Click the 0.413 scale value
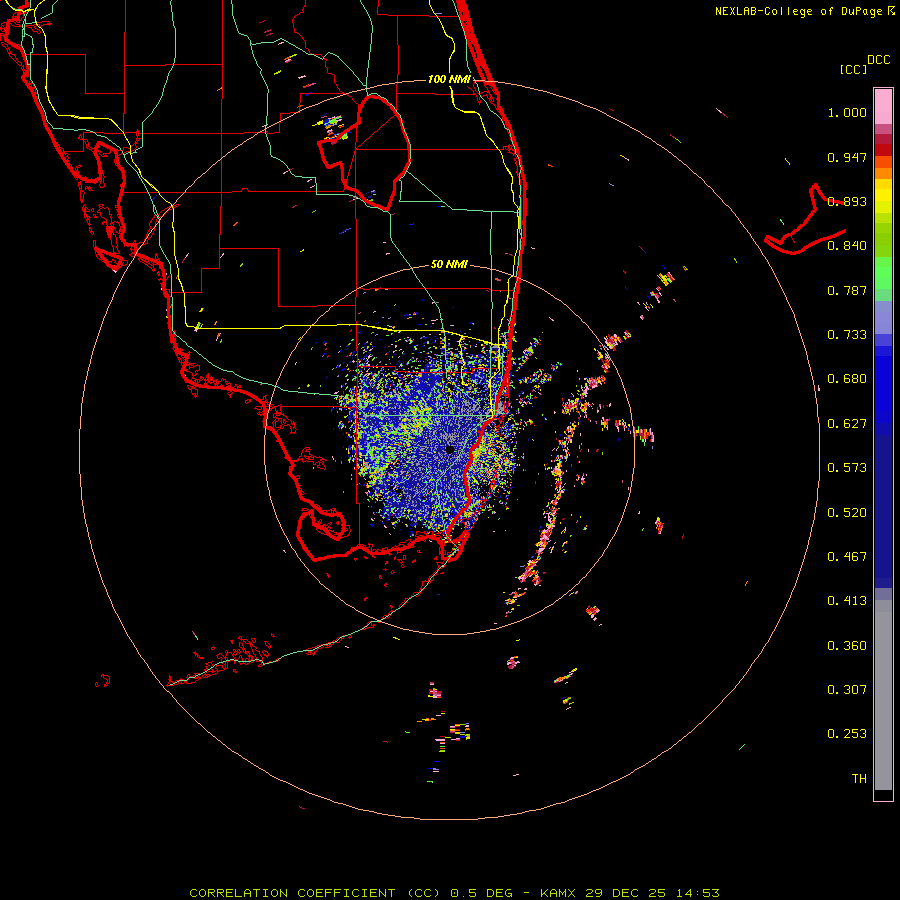The height and width of the screenshot is (900, 900). tap(847, 601)
